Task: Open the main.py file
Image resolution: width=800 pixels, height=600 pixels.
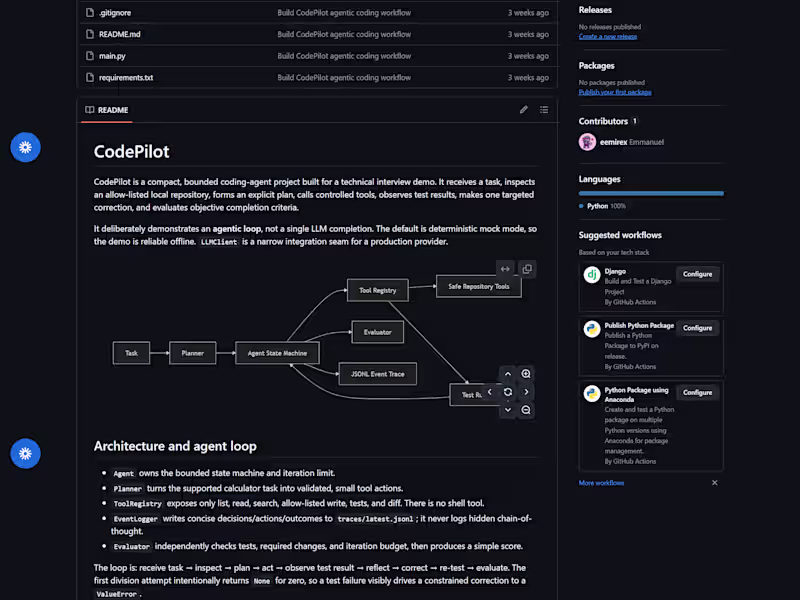Action: [x=112, y=56]
